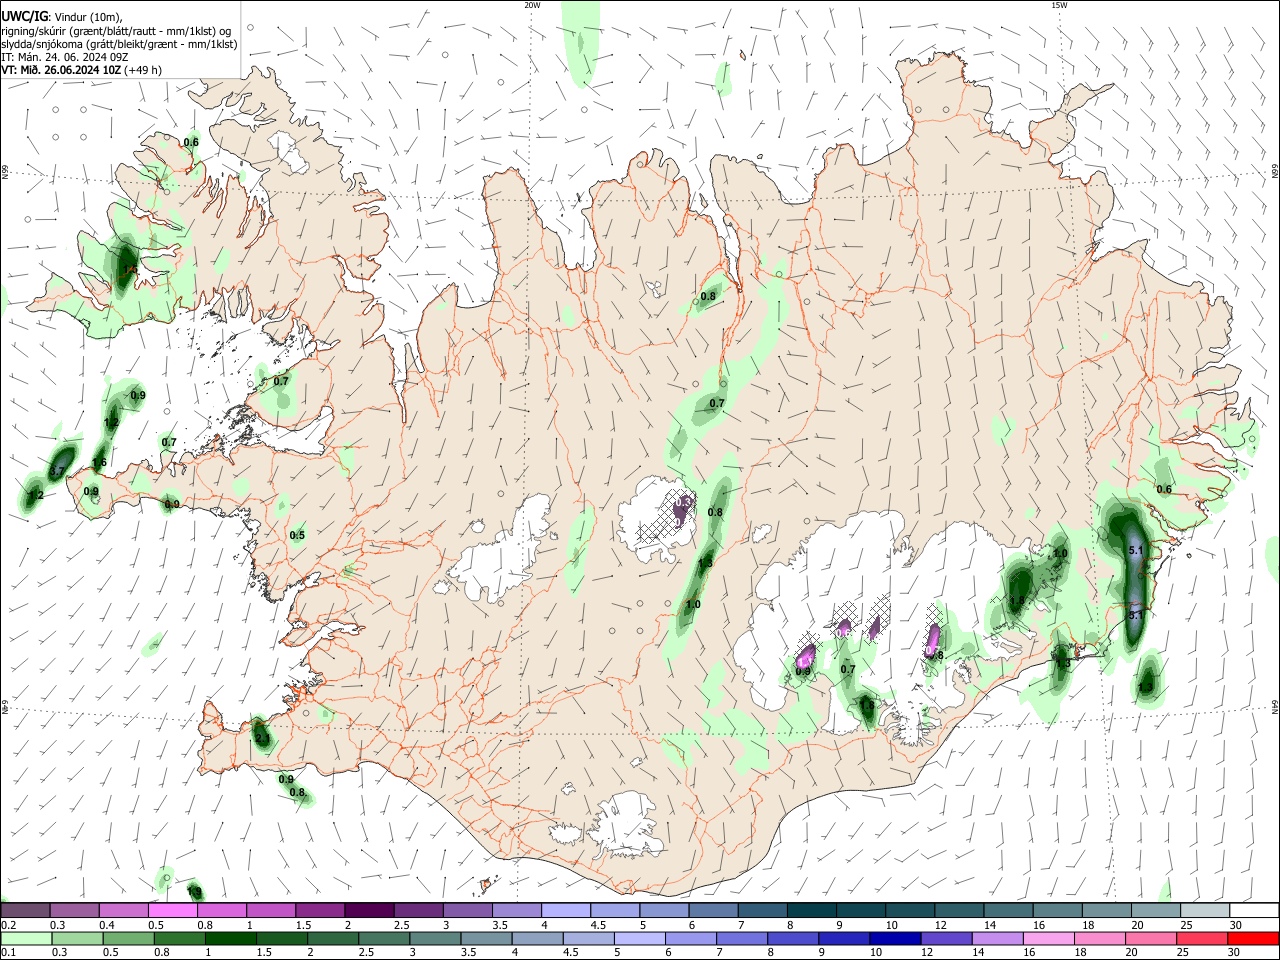Click the '15W' longitude label
This screenshot has width=1280, height=960.
[x=1059, y=5]
